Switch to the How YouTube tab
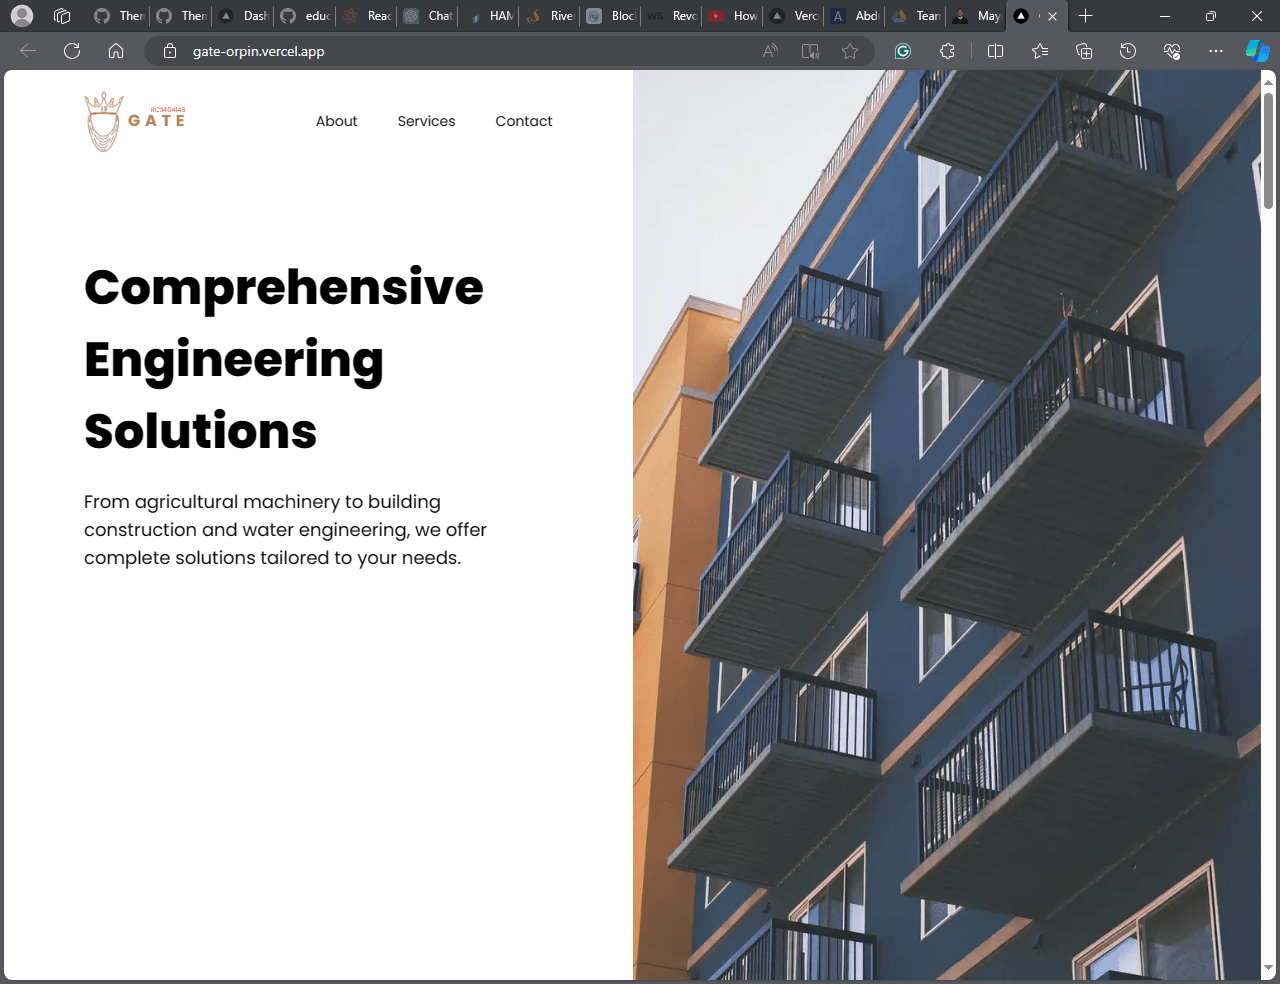The height and width of the screenshot is (984, 1280). coord(734,16)
